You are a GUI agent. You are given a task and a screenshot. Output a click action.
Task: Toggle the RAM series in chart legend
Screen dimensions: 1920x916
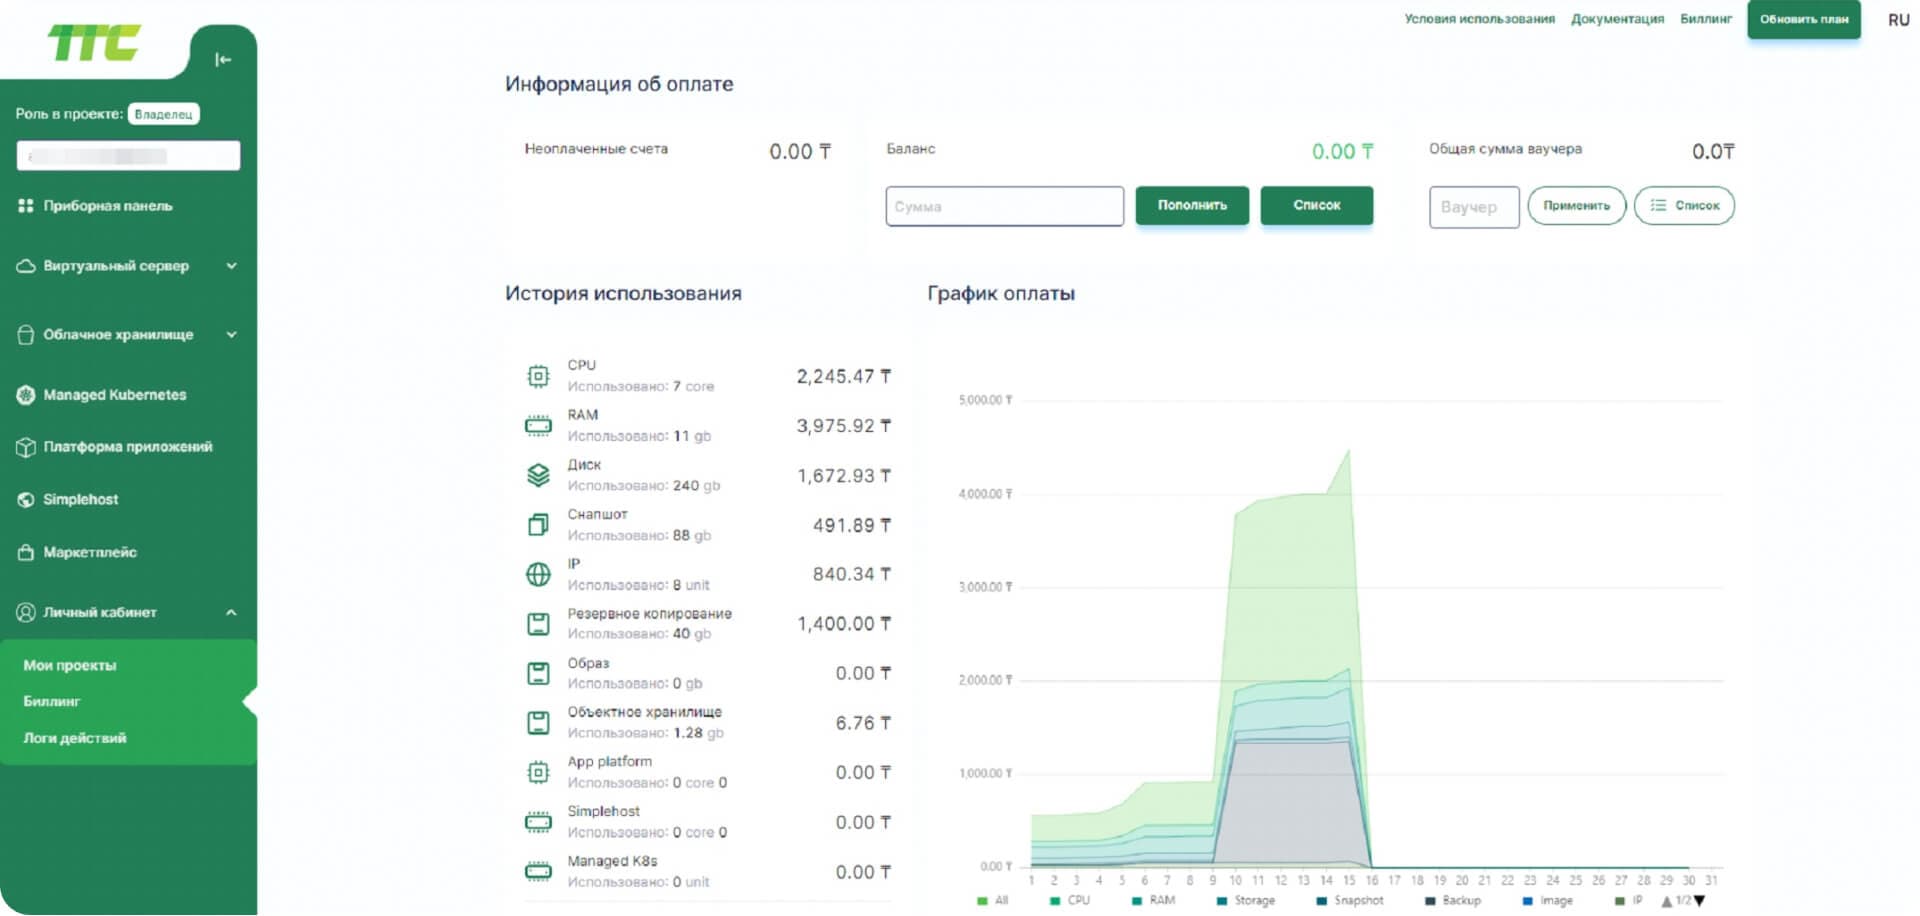1153,901
